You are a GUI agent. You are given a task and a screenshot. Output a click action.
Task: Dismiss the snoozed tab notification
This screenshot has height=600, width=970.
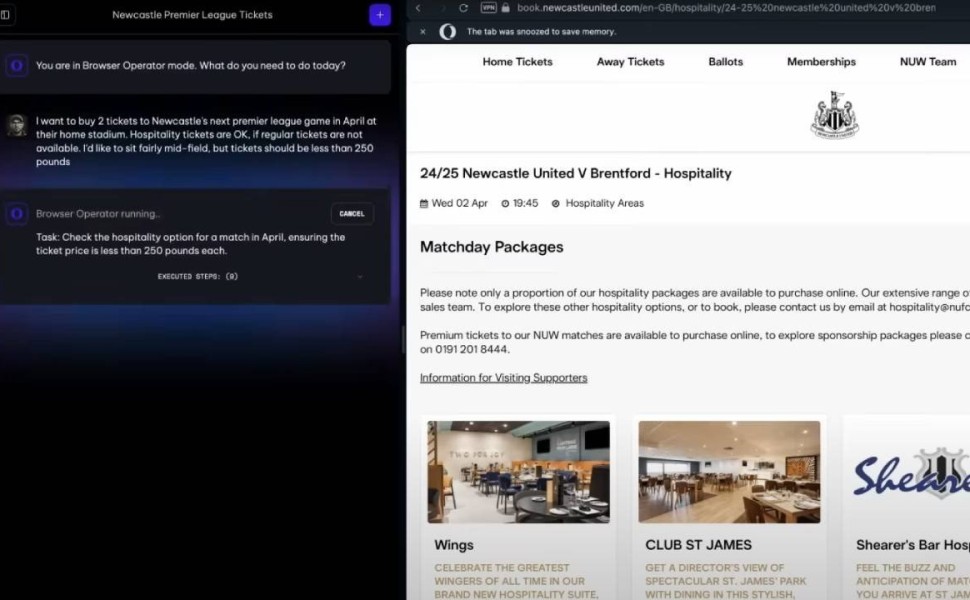click(x=423, y=32)
